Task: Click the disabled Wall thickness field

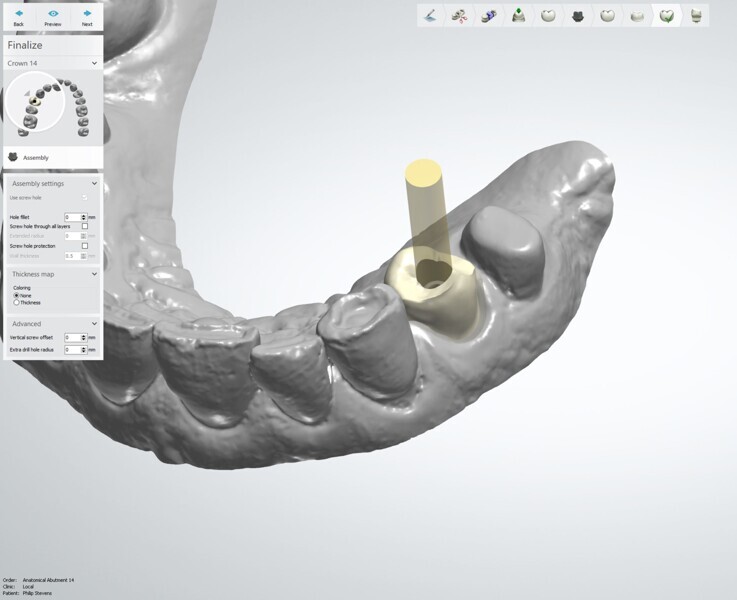Action: pos(76,256)
